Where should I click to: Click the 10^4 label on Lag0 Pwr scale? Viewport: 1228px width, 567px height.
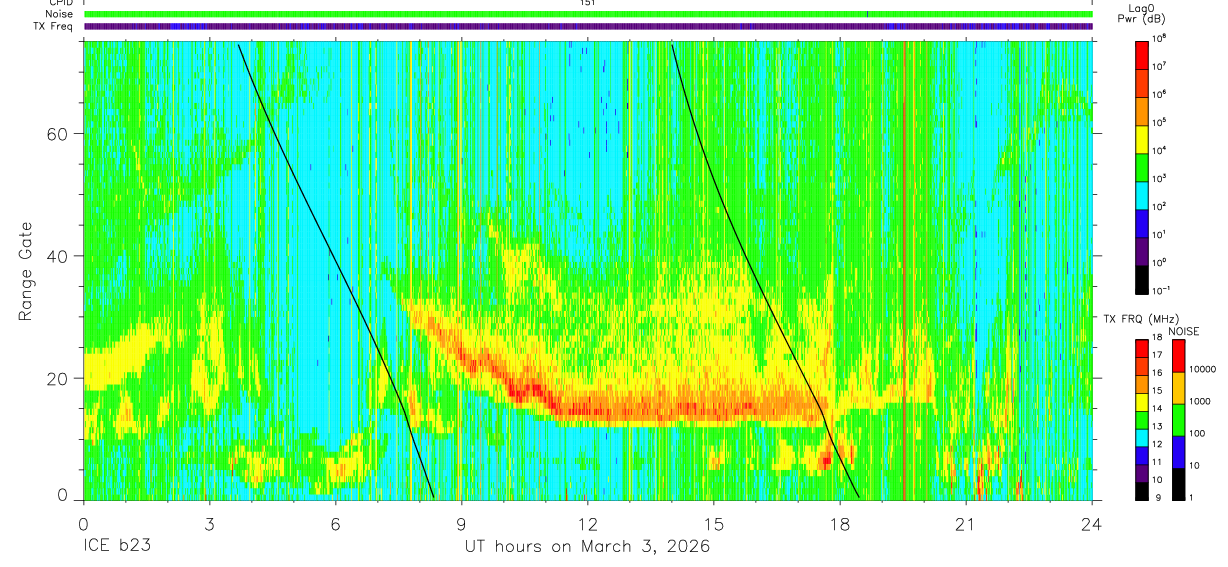1160,150
